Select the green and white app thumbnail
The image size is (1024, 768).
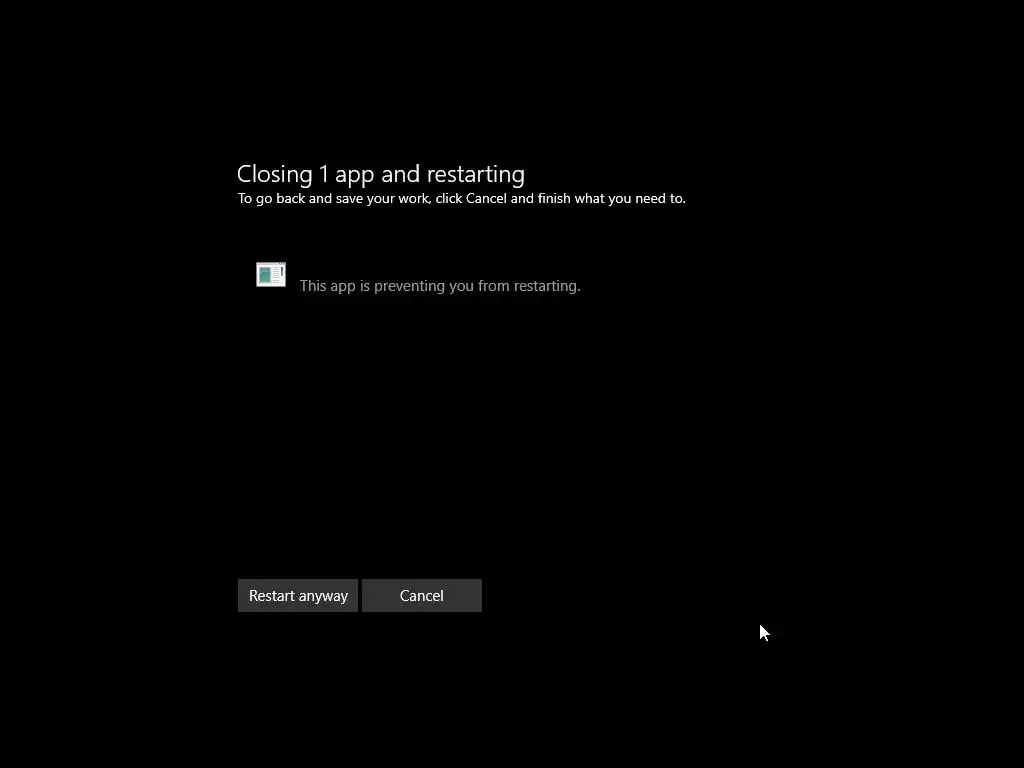271,274
